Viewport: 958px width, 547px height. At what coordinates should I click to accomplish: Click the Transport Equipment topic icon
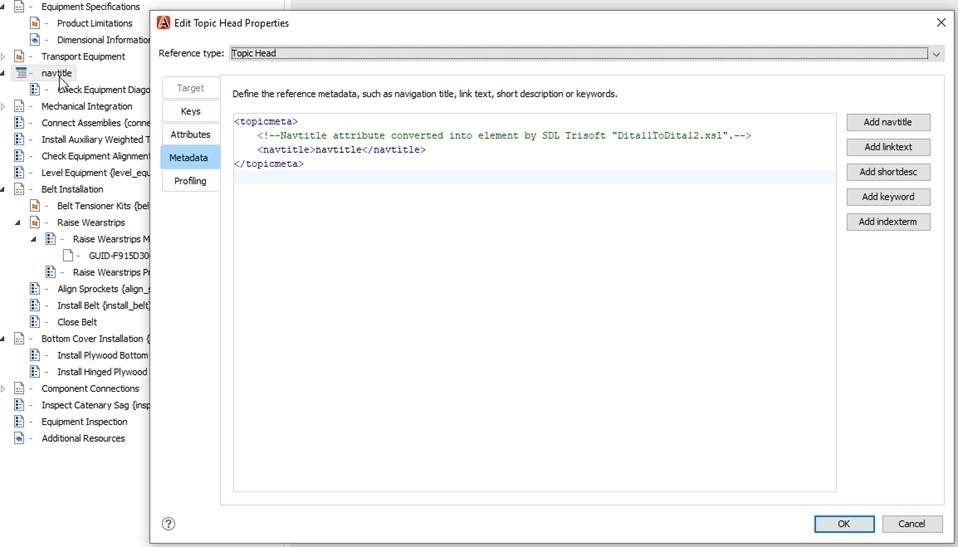click(x=19, y=56)
